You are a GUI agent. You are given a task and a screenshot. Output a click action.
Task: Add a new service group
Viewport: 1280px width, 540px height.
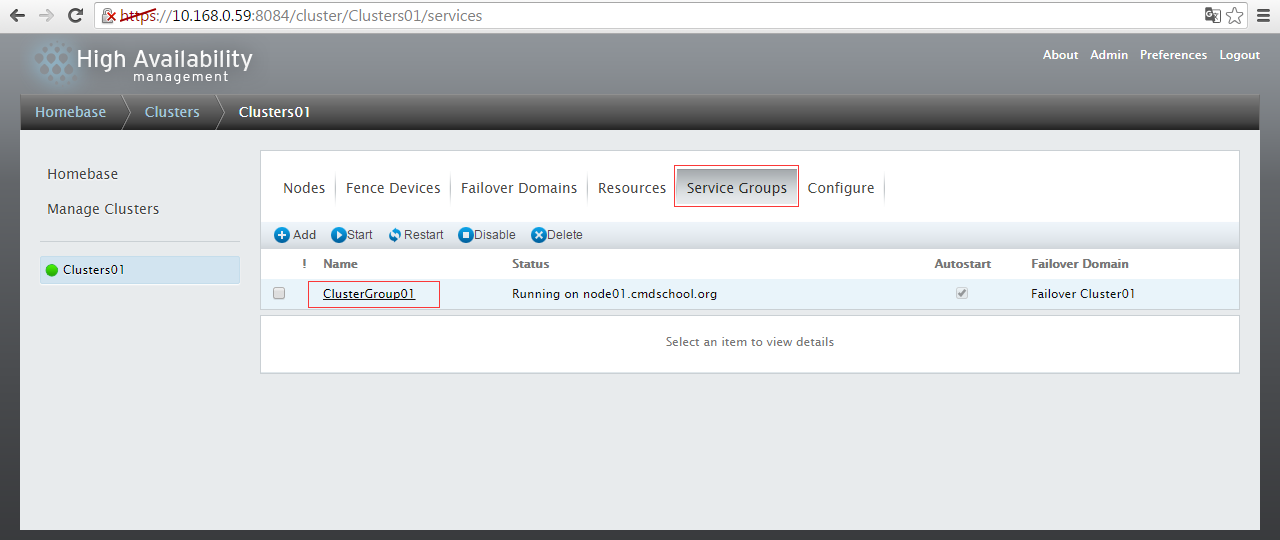[295, 235]
